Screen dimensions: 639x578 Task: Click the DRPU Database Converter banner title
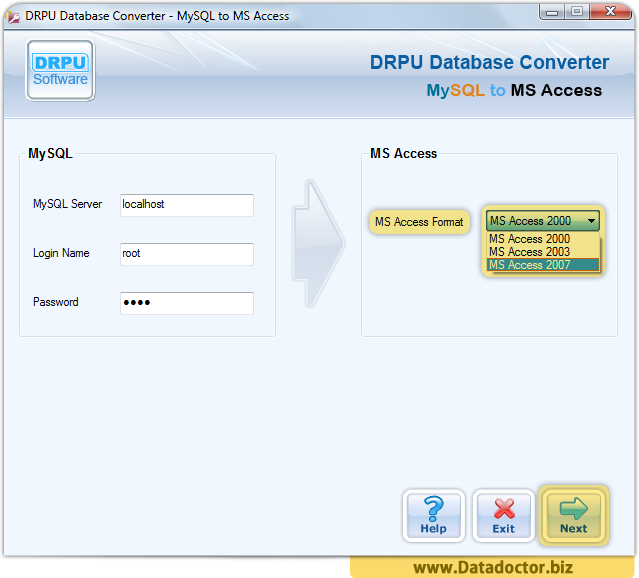489,62
